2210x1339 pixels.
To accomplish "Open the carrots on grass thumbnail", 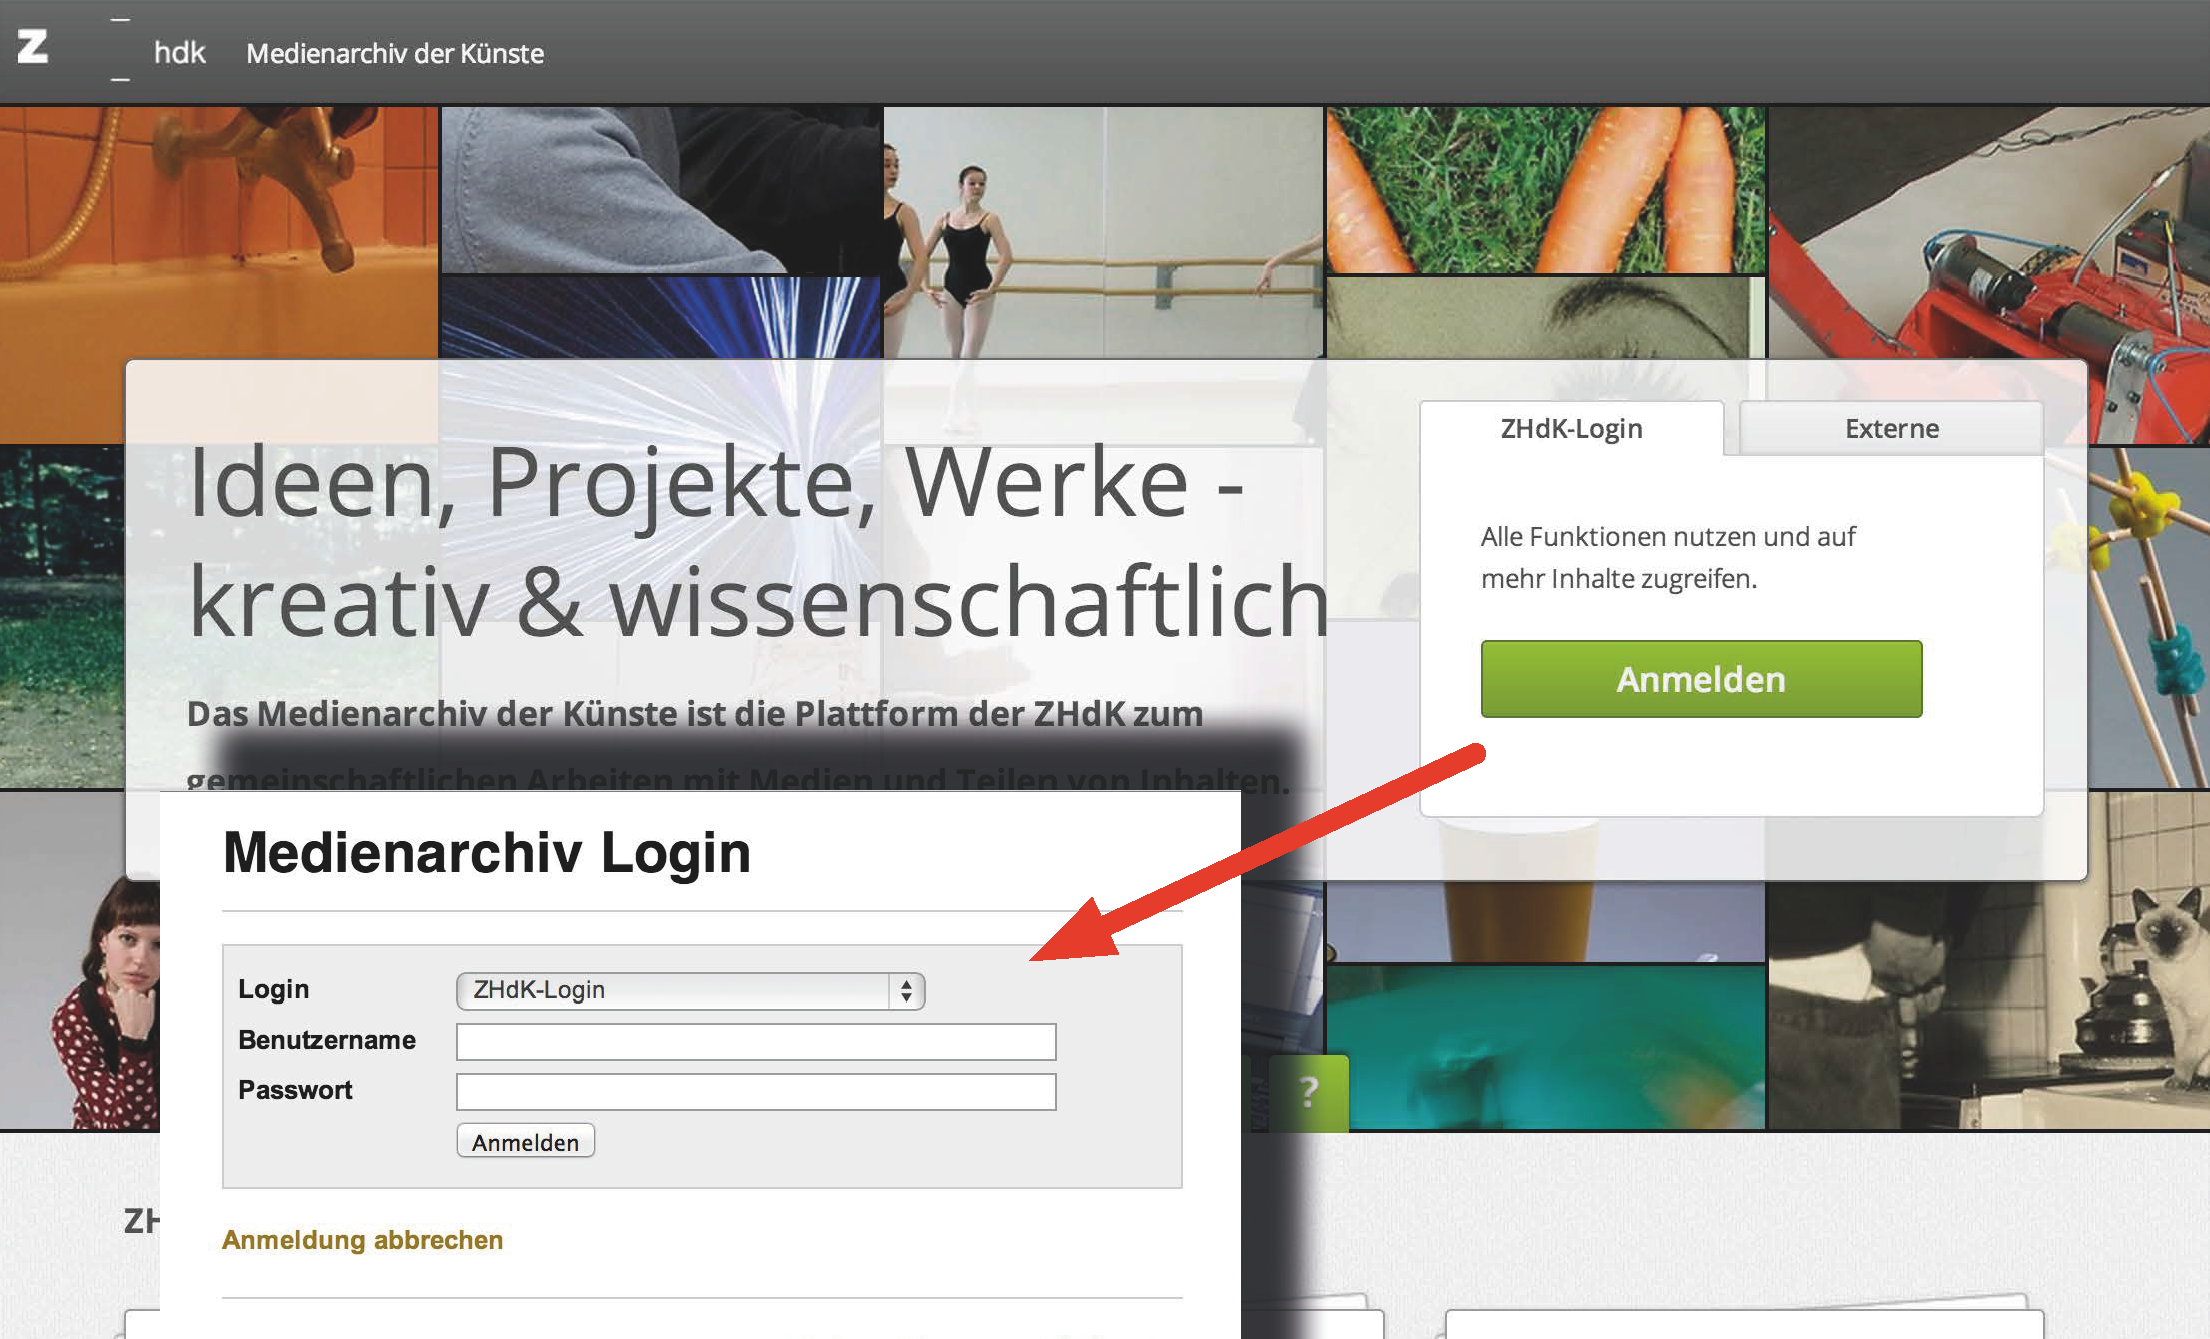I will (x=1545, y=189).
